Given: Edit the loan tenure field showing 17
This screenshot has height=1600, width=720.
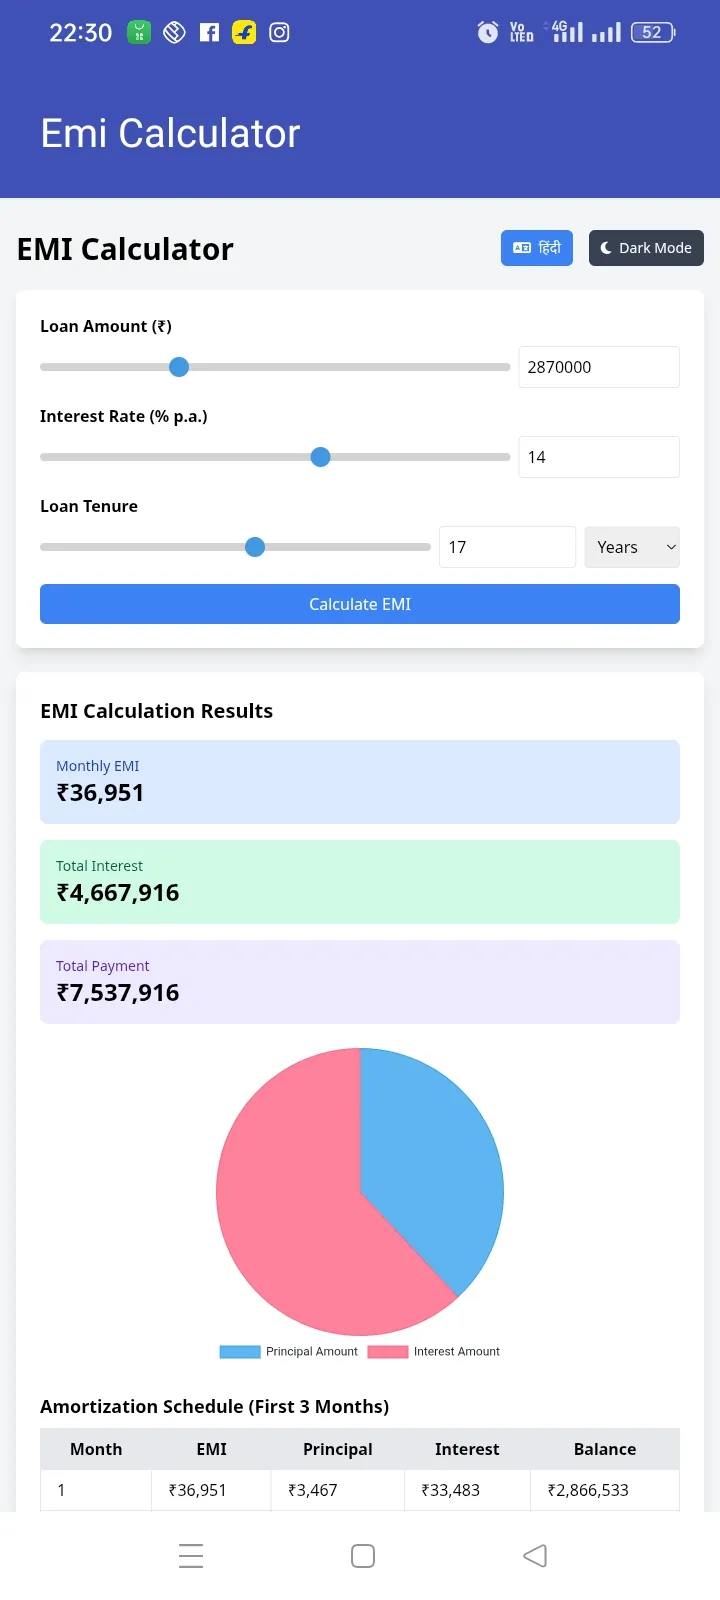Looking at the screenshot, I should 507,547.
